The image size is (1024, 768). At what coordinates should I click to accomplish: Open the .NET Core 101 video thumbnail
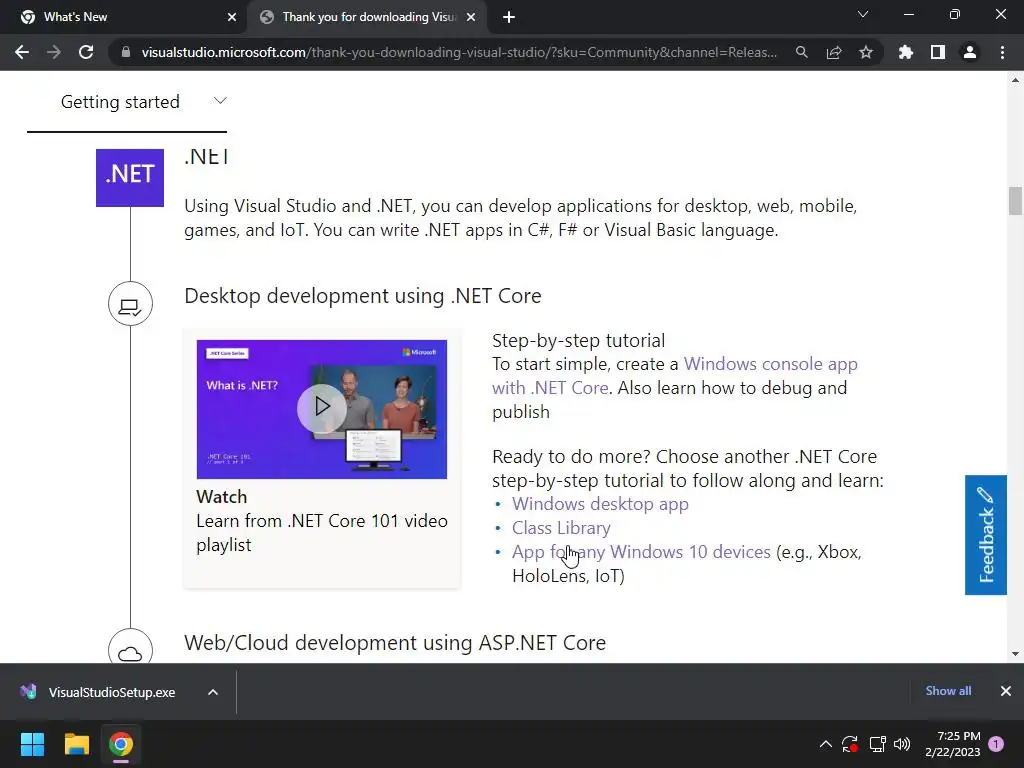pyautogui.click(x=322, y=409)
